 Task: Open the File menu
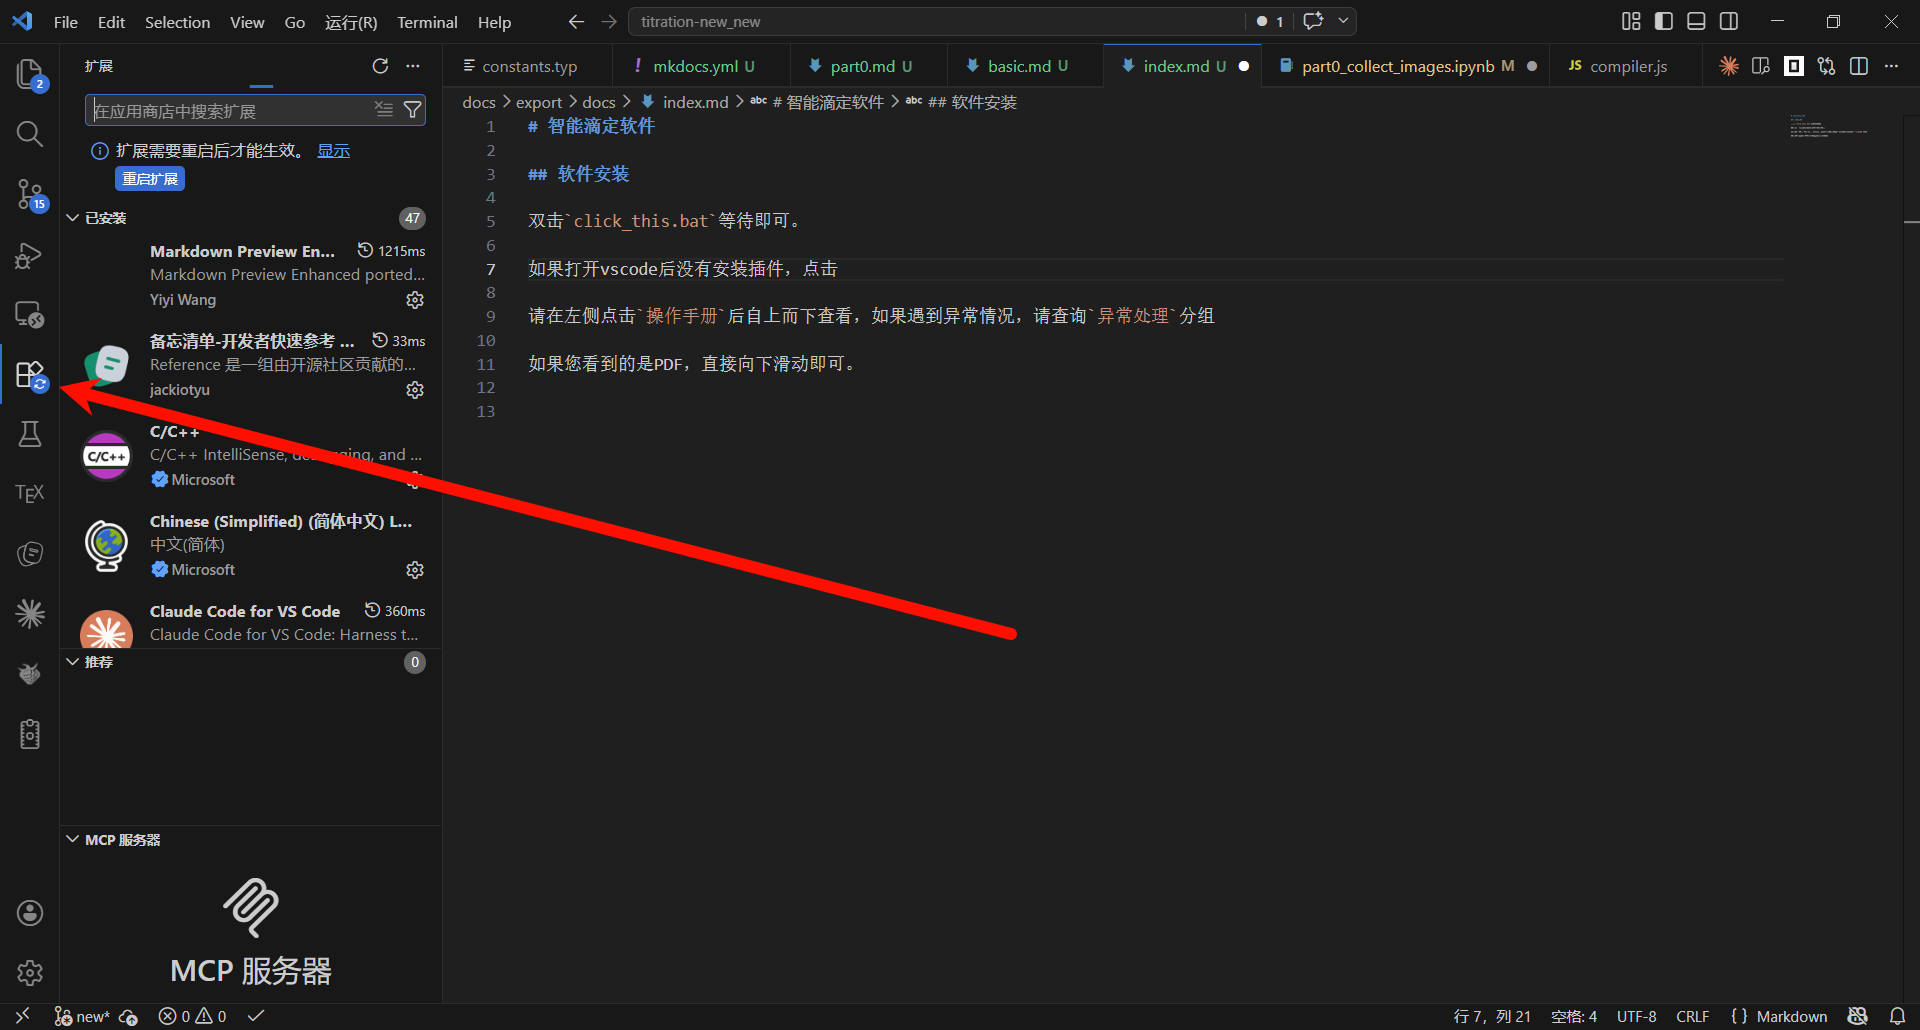click(66, 22)
